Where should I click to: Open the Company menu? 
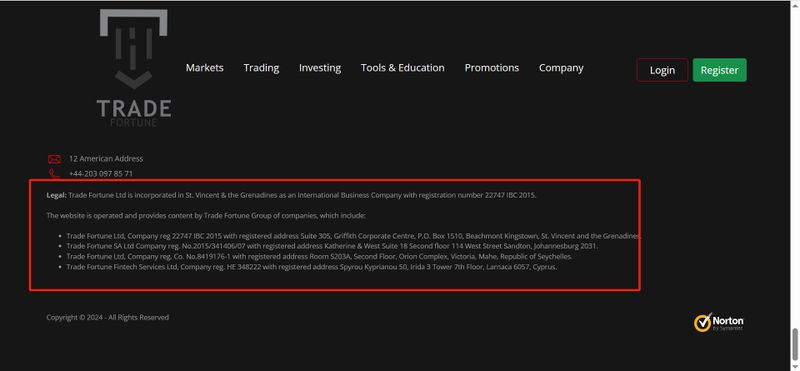coord(561,68)
